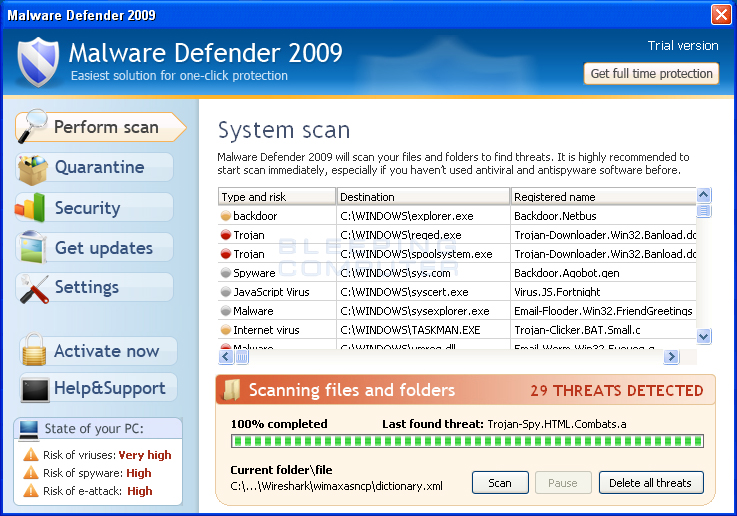Close the Malware Defender 2009 window
Image resolution: width=737 pixels, height=516 pixels.
pyautogui.click(x=721, y=15)
